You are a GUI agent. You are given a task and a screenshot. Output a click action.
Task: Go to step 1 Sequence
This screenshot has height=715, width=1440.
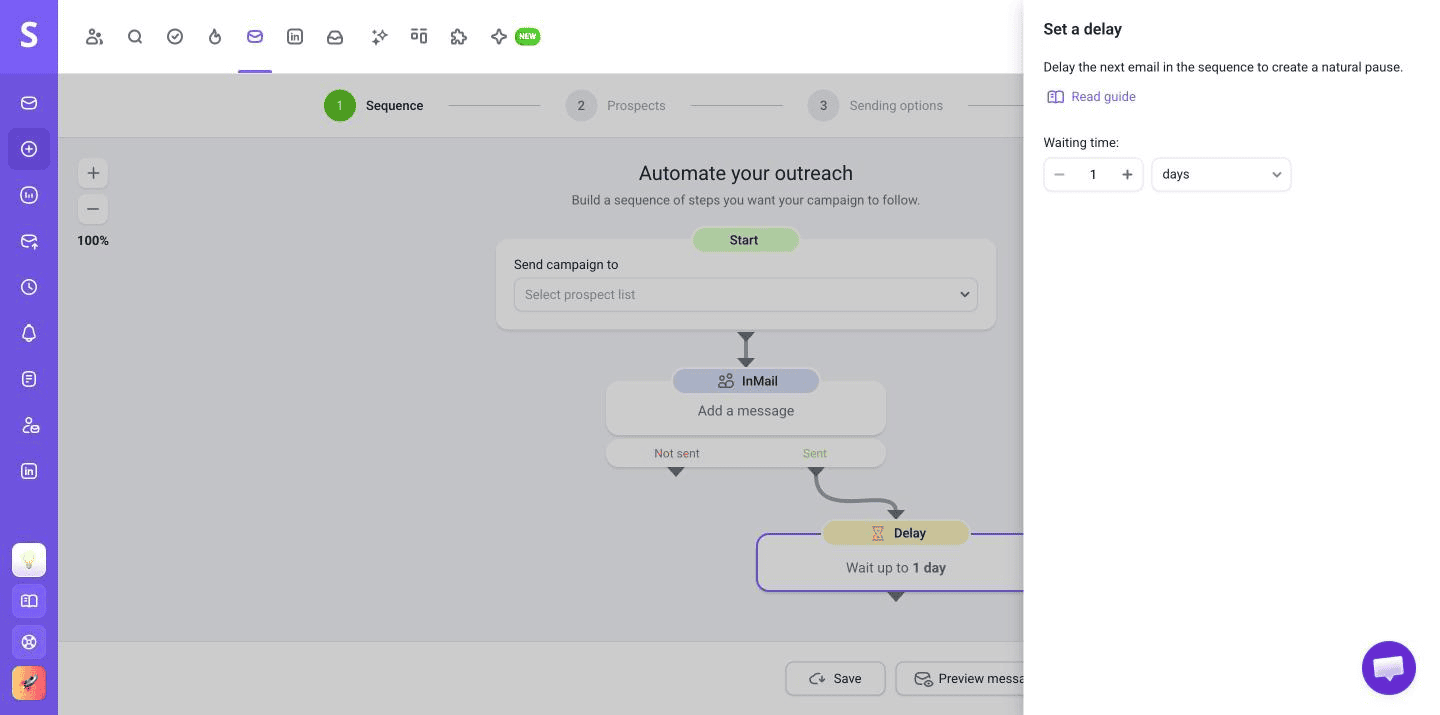point(374,105)
